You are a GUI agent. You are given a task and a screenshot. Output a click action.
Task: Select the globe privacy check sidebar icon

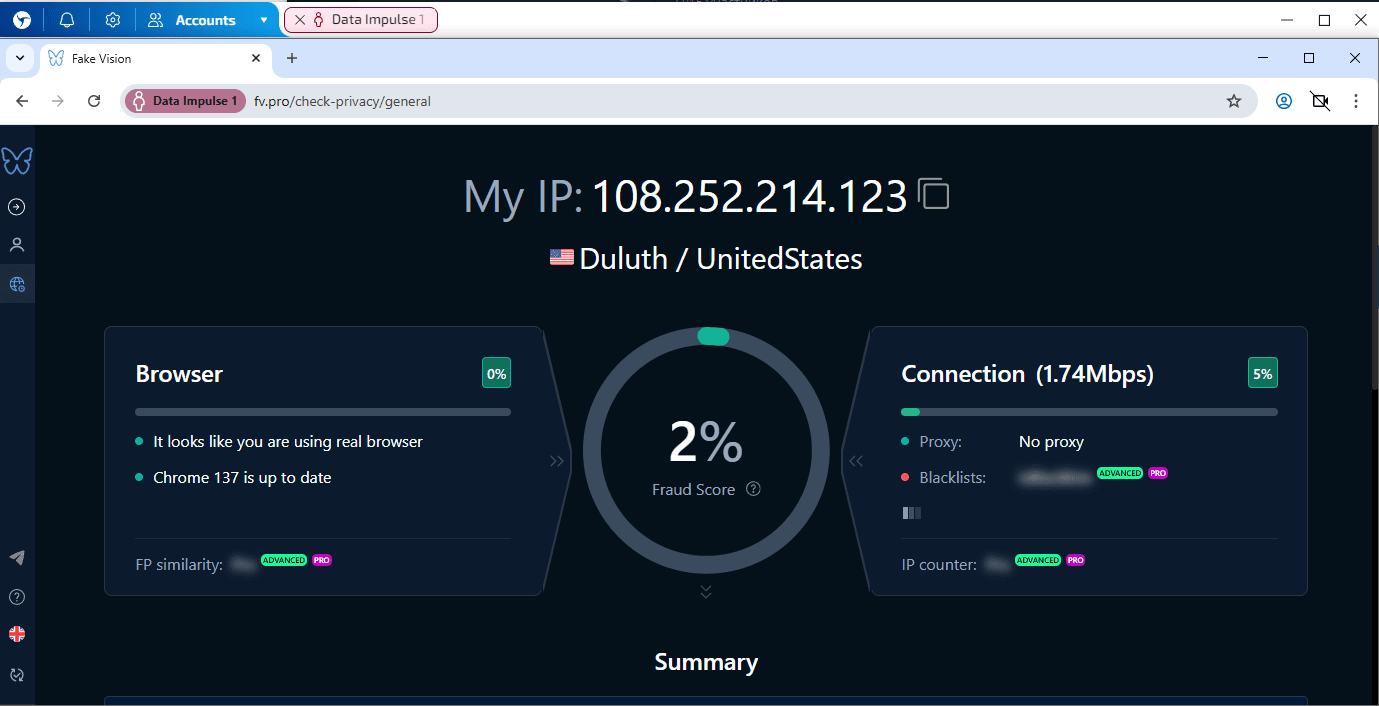17,283
